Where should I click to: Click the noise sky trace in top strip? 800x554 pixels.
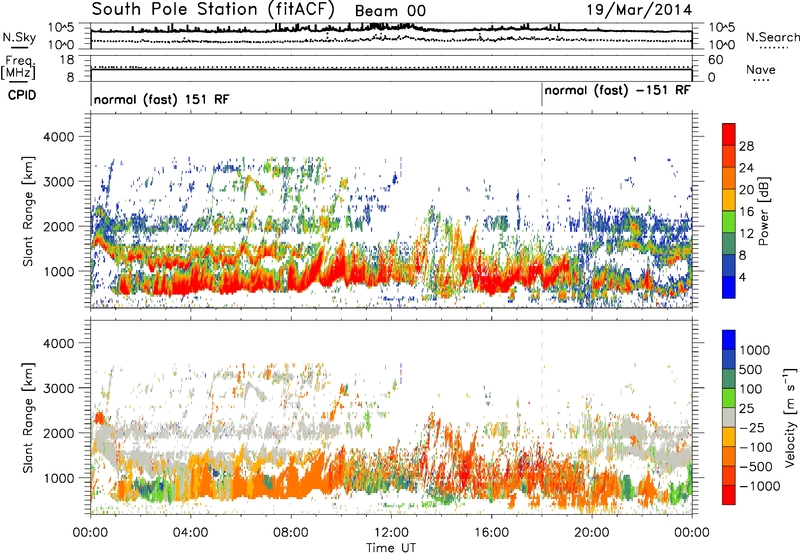391,30
